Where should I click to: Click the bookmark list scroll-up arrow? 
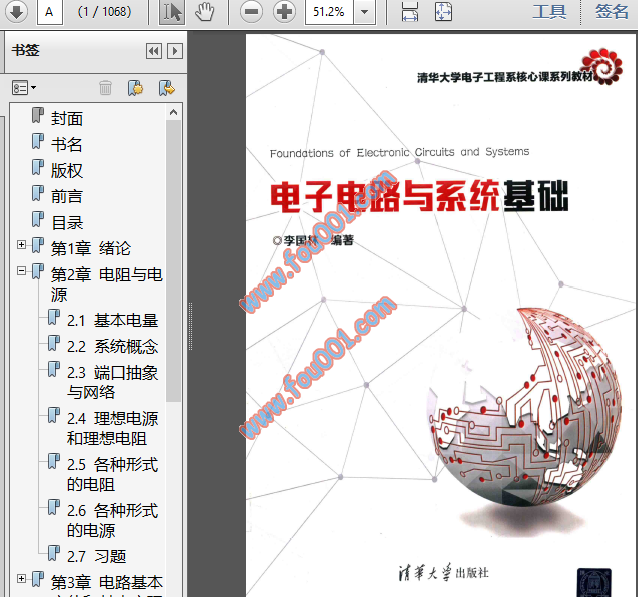click(174, 112)
